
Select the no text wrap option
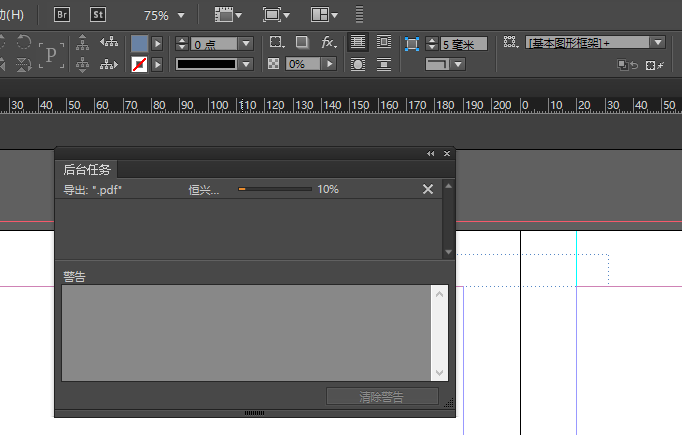point(358,42)
